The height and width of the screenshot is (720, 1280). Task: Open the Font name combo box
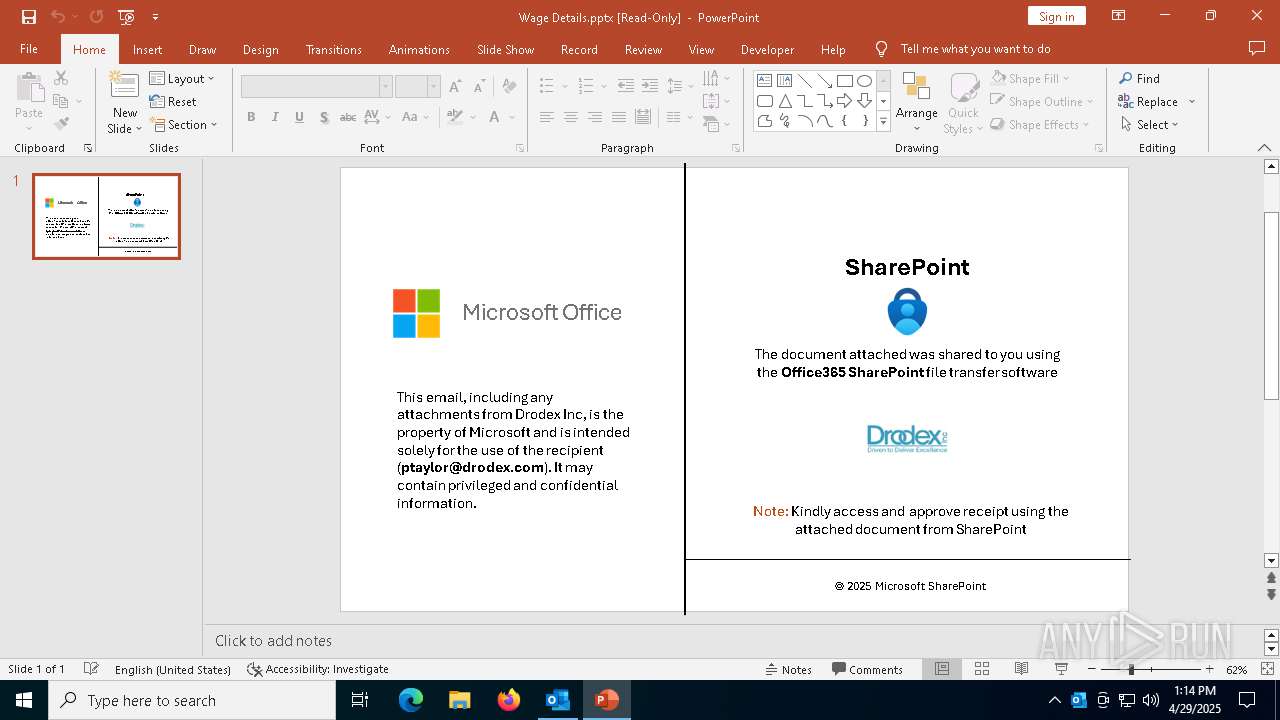point(316,86)
